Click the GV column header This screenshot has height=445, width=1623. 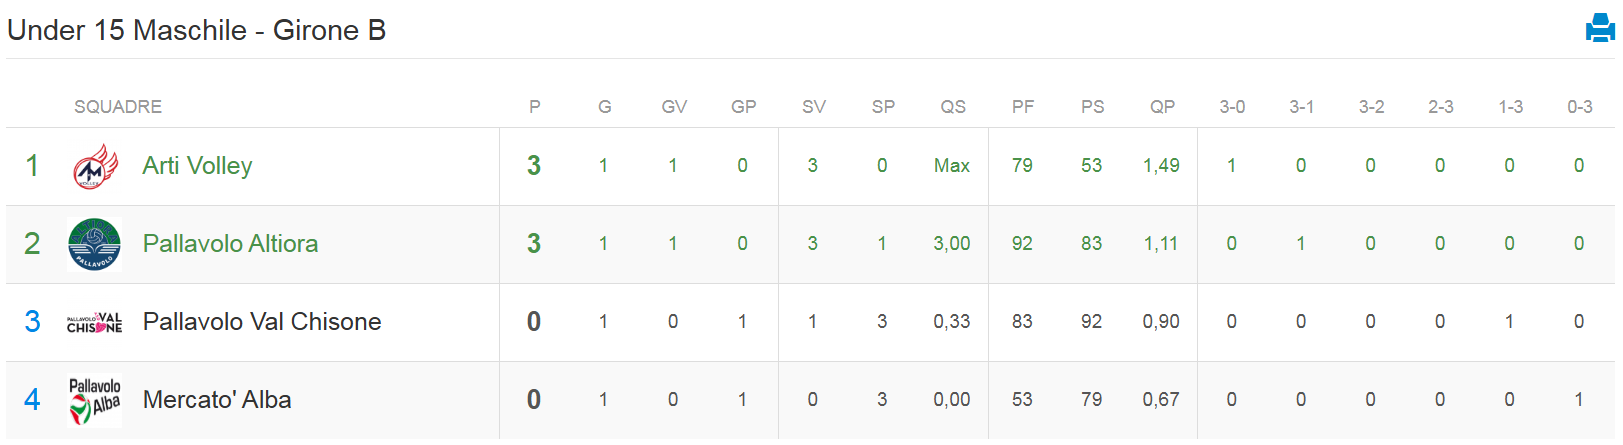[x=674, y=107]
